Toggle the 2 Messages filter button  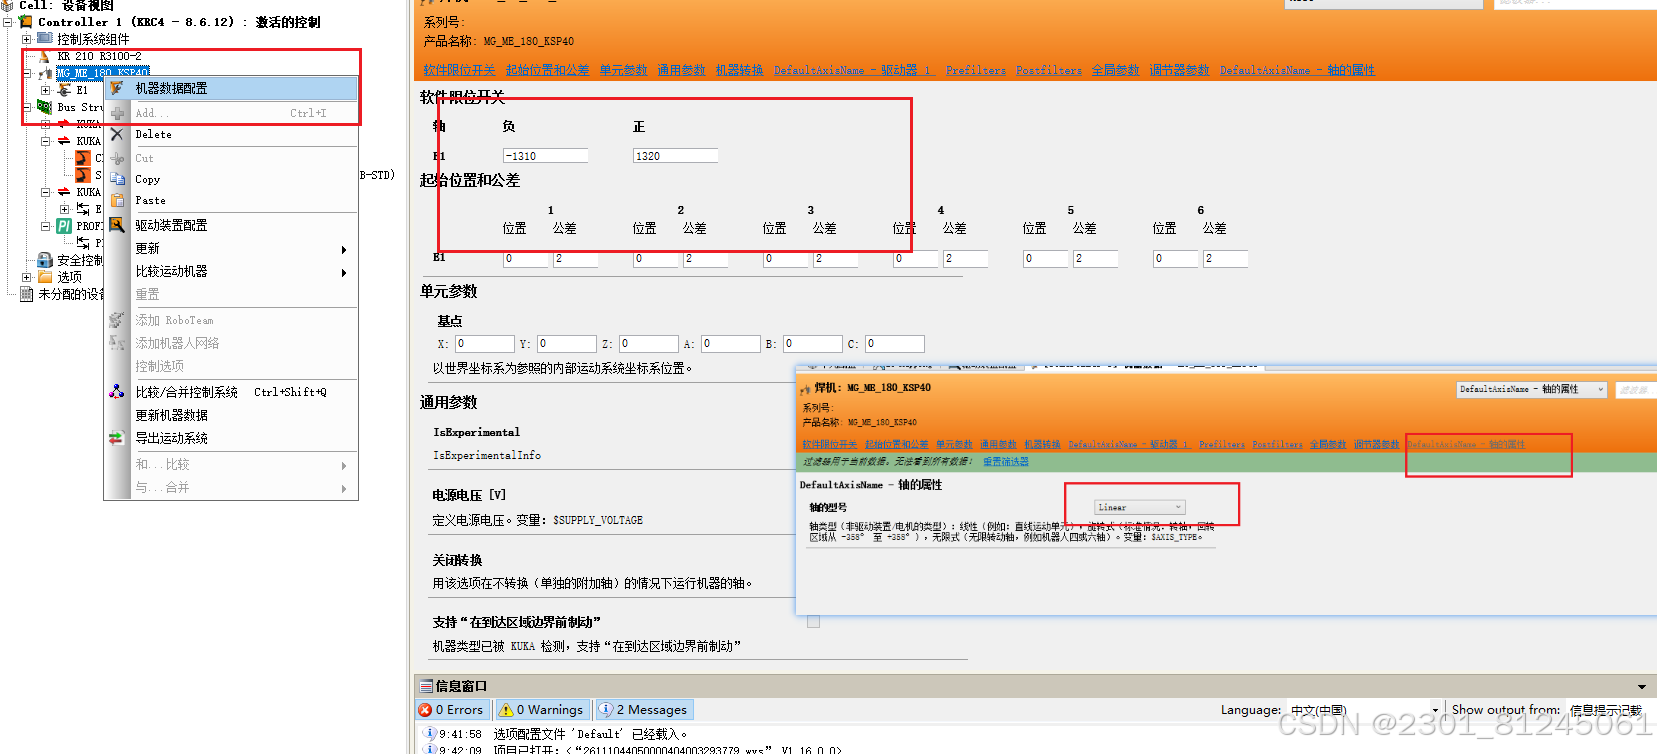[643, 710]
